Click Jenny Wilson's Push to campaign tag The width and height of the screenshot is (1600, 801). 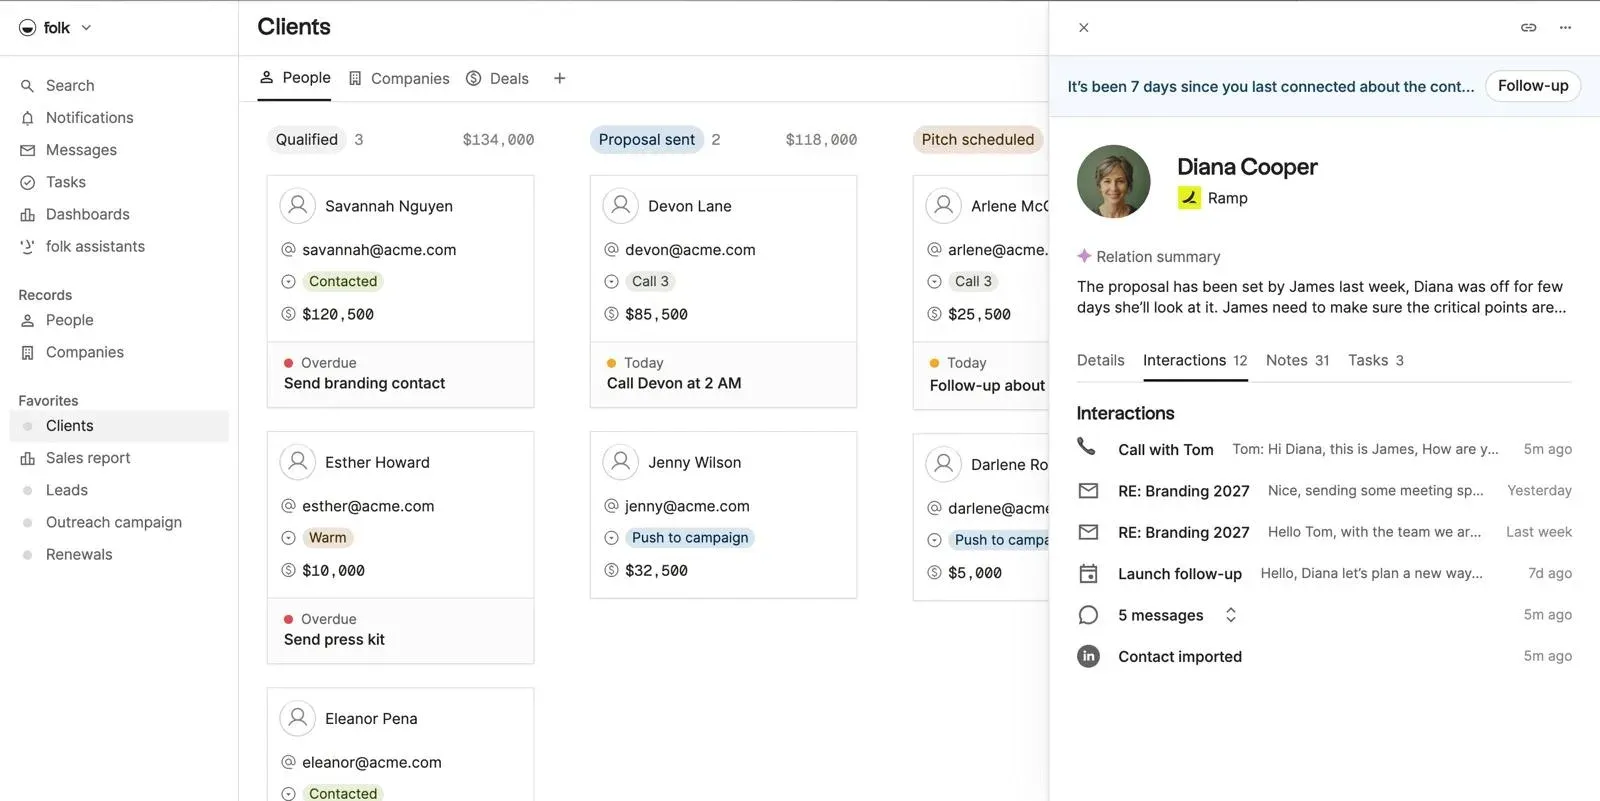pos(690,538)
